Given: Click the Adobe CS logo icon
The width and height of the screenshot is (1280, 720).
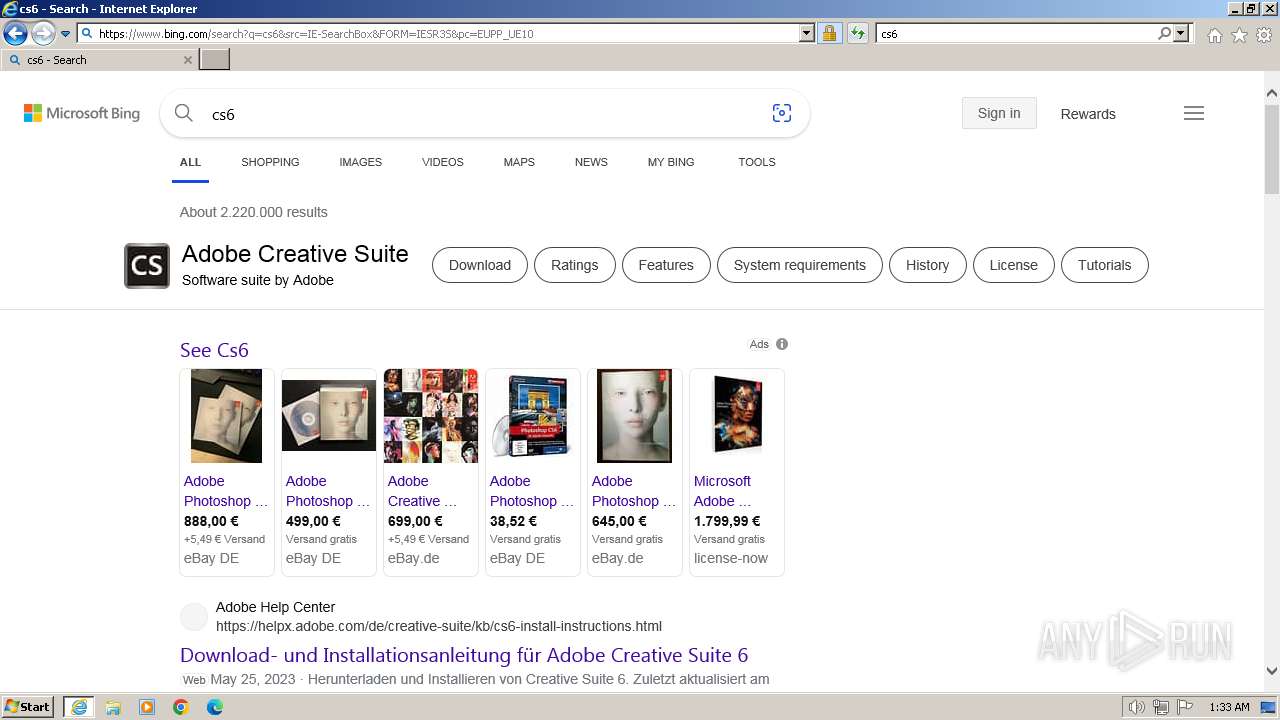Looking at the screenshot, I should (x=147, y=266).
